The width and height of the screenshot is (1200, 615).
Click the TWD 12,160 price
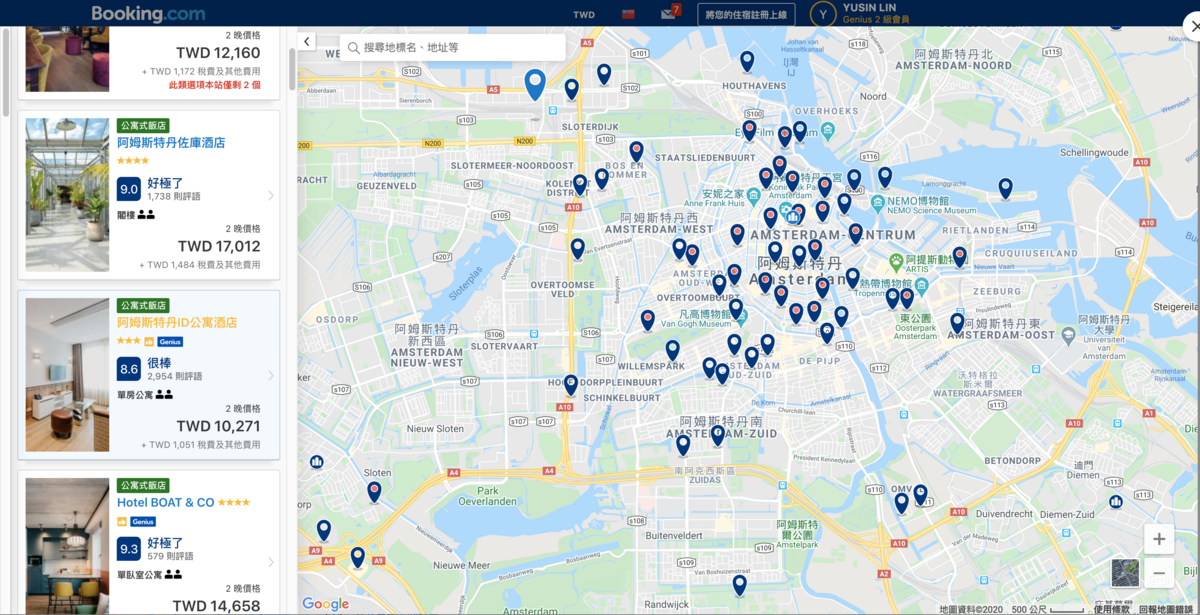click(219, 53)
